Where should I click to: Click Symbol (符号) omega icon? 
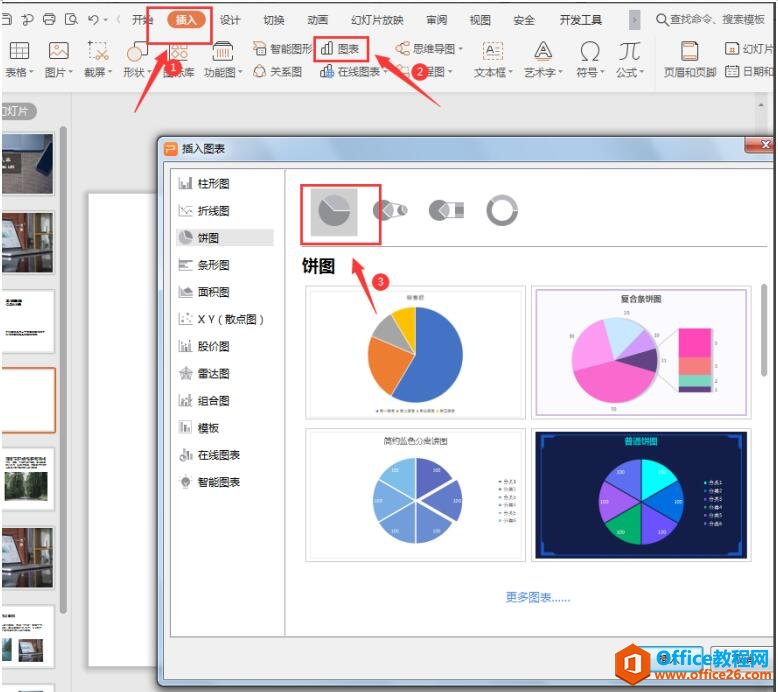click(589, 51)
